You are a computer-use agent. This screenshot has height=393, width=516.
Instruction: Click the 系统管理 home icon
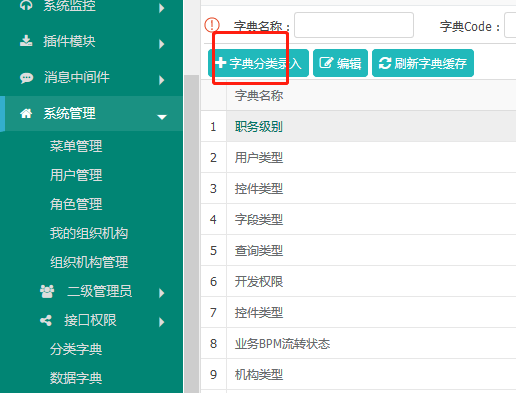click(x=26, y=113)
